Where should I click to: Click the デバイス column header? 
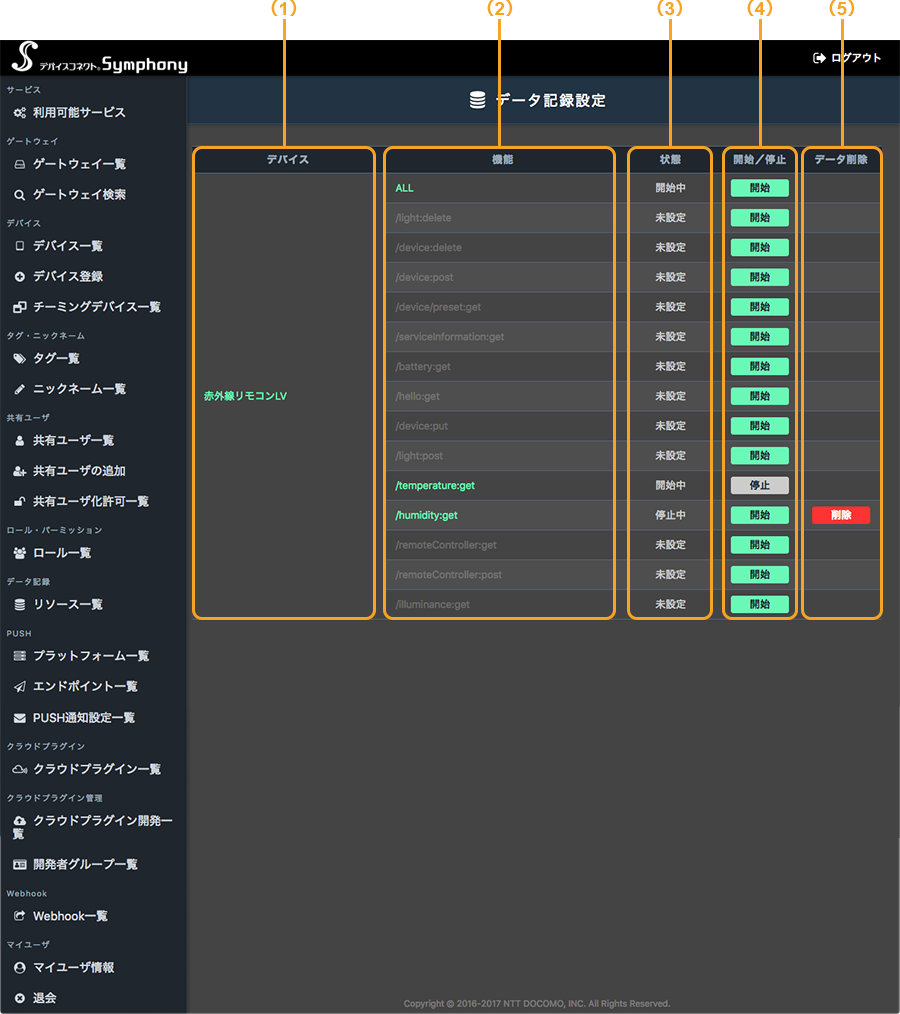click(x=288, y=160)
